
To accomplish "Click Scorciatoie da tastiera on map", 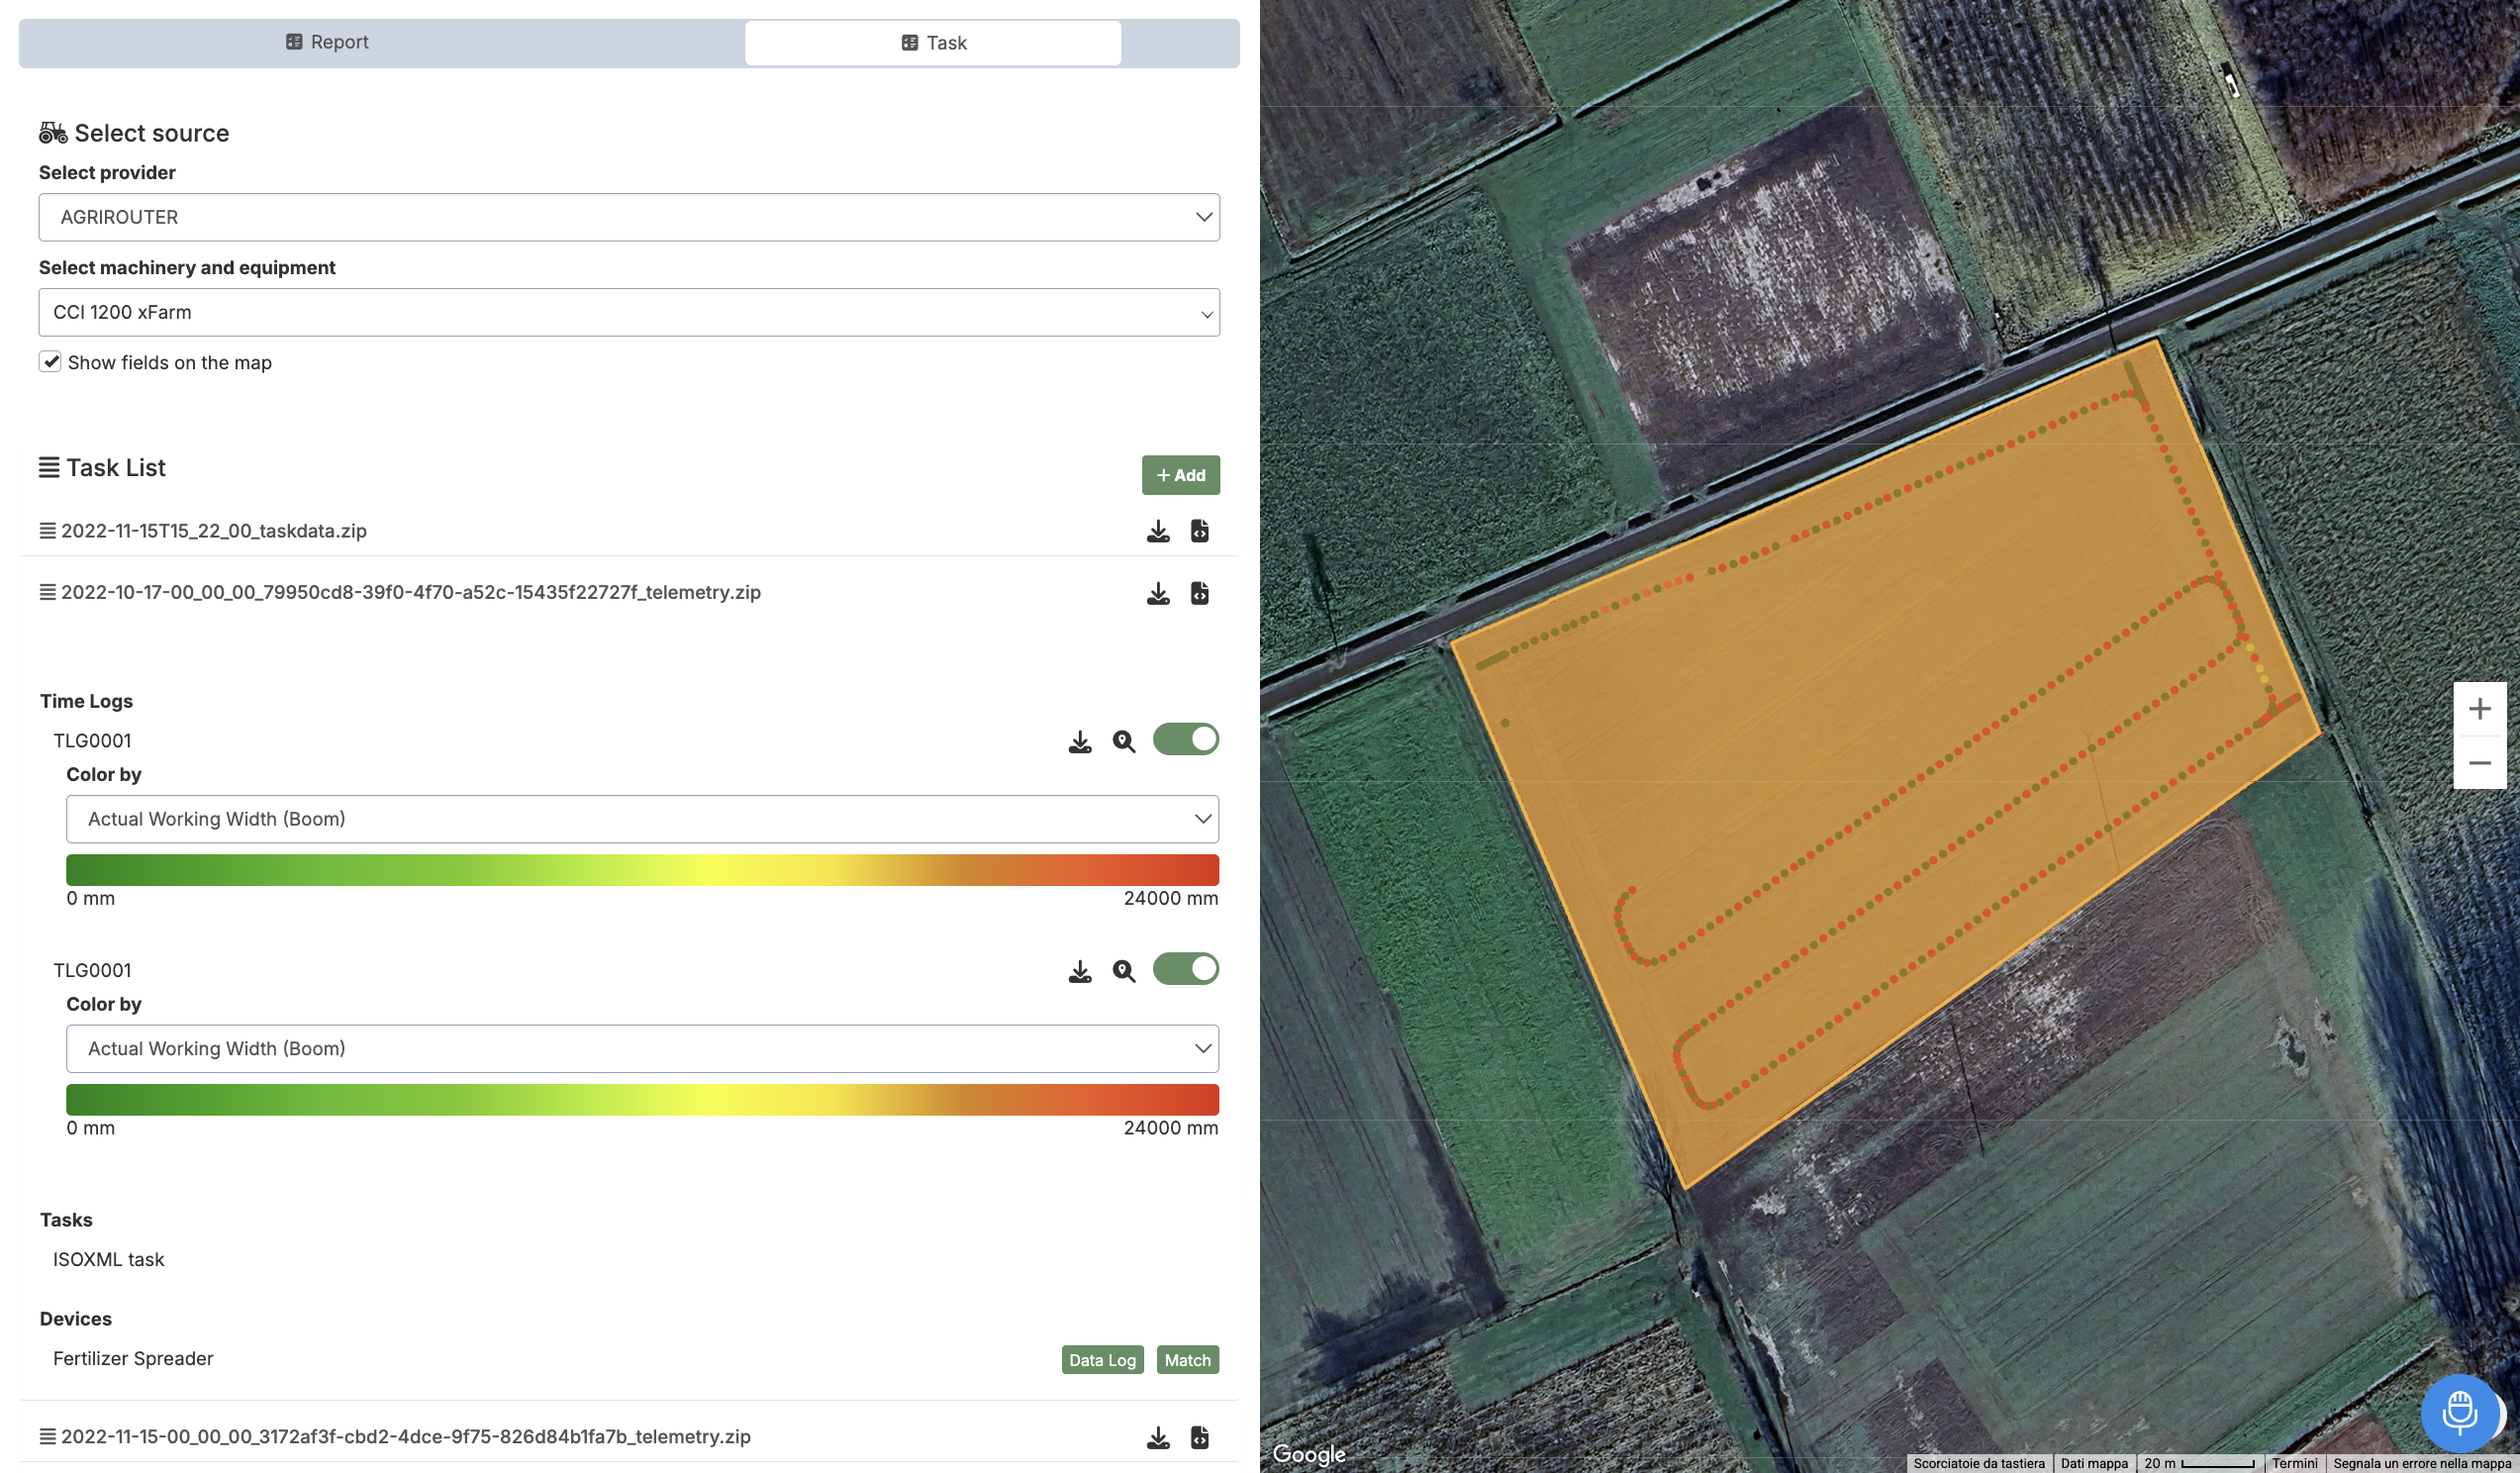I will [x=1978, y=1464].
